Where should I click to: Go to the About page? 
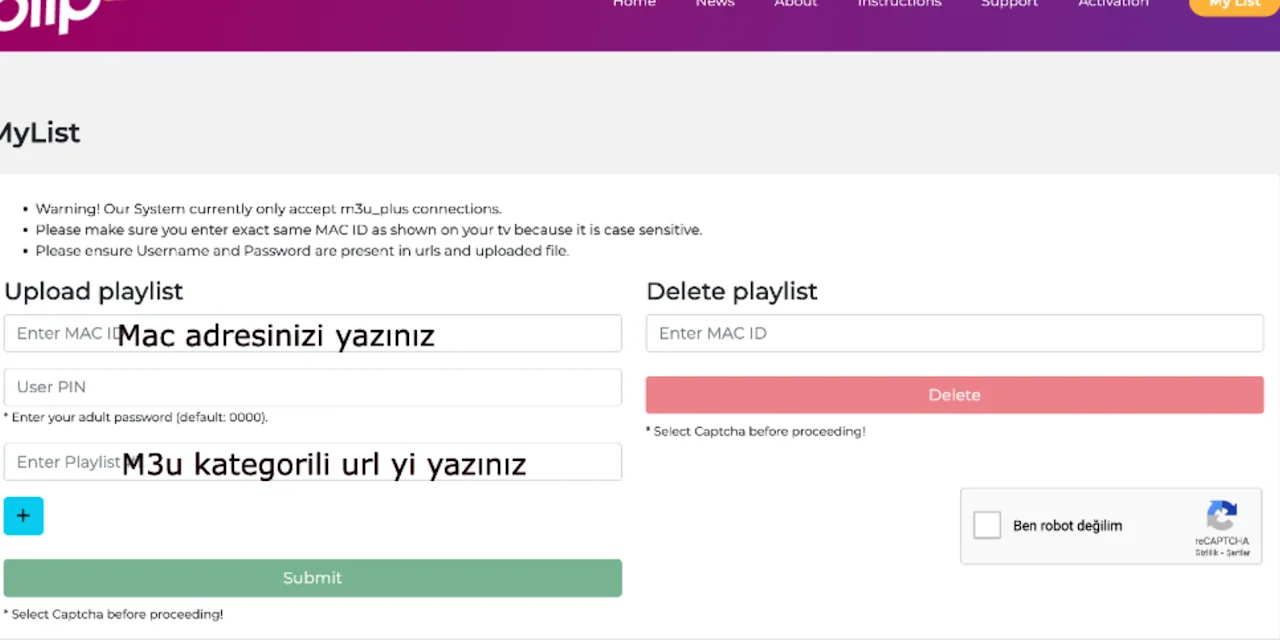[x=796, y=4]
